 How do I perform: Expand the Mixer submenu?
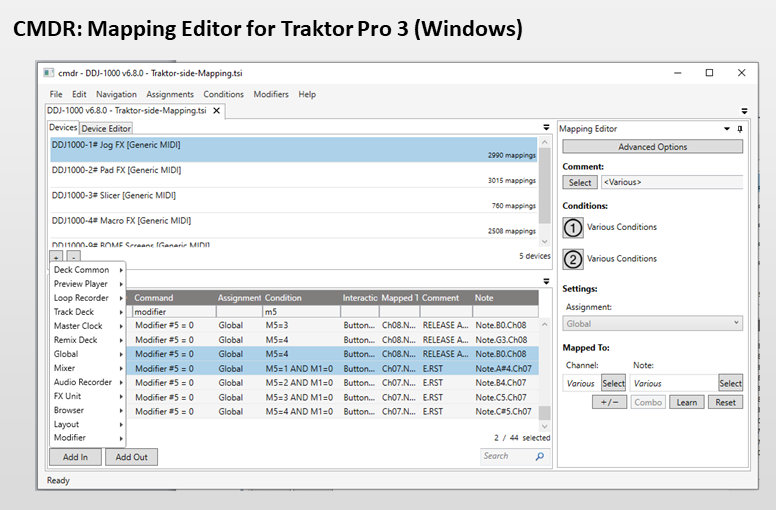click(88, 368)
